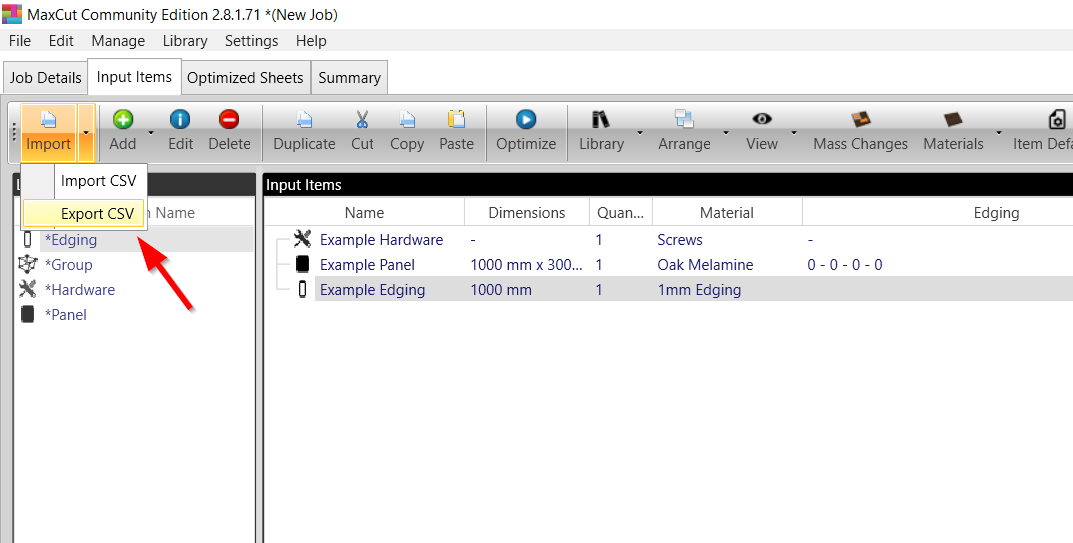Click the Oak Melamine material cell

(706, 265)
